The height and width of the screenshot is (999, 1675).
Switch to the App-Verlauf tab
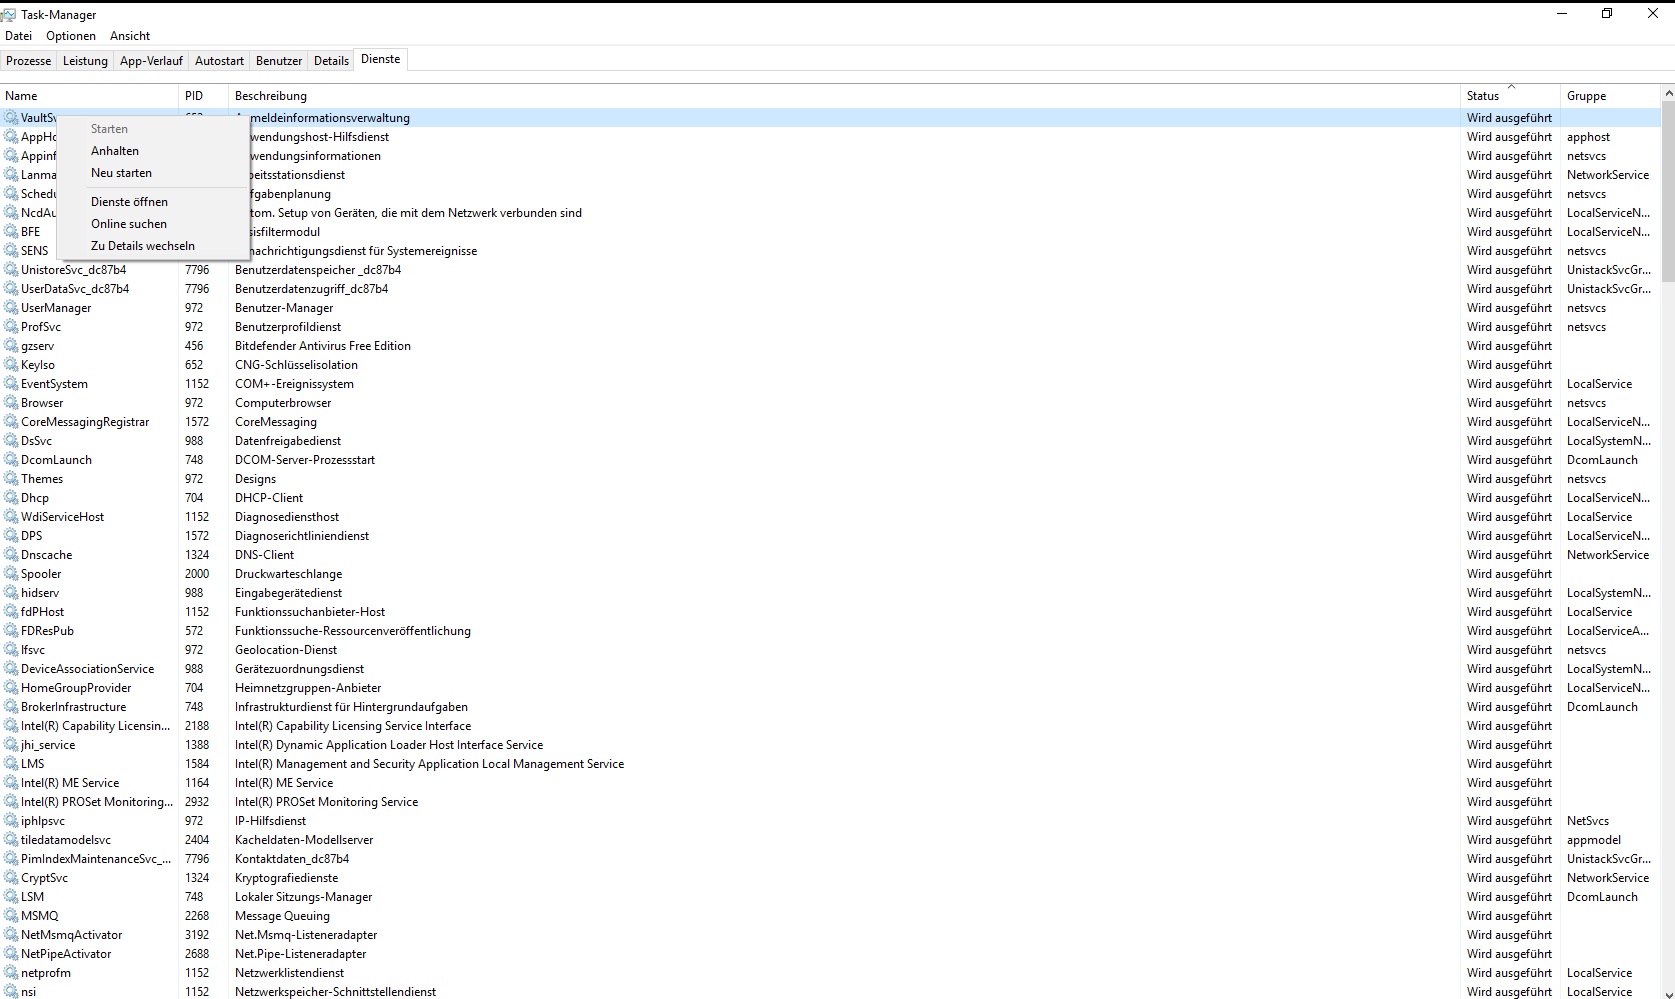click(151, 61)
